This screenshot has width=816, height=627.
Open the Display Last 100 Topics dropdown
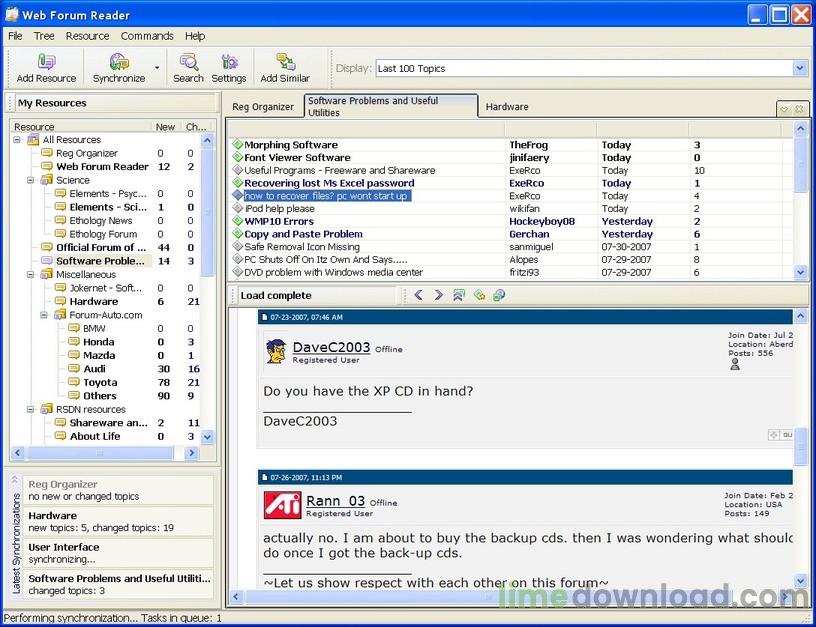[800, 68]
